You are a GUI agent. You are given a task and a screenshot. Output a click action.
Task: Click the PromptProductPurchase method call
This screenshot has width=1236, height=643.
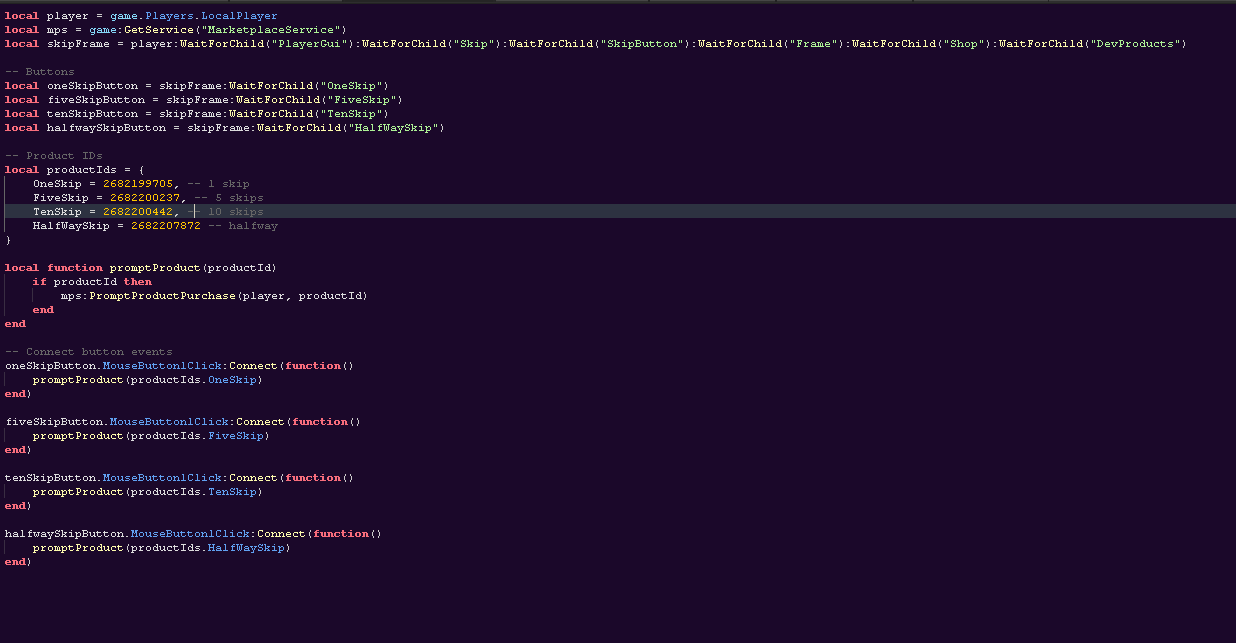pyautogui.click(x=164, y=295)
